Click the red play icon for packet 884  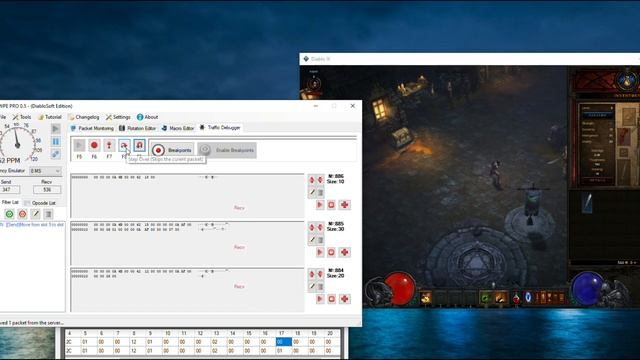coord(320,299)
